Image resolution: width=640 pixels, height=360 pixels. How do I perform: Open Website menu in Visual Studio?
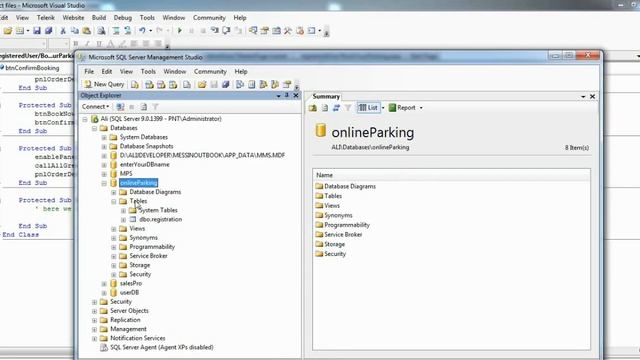(73, 18)
